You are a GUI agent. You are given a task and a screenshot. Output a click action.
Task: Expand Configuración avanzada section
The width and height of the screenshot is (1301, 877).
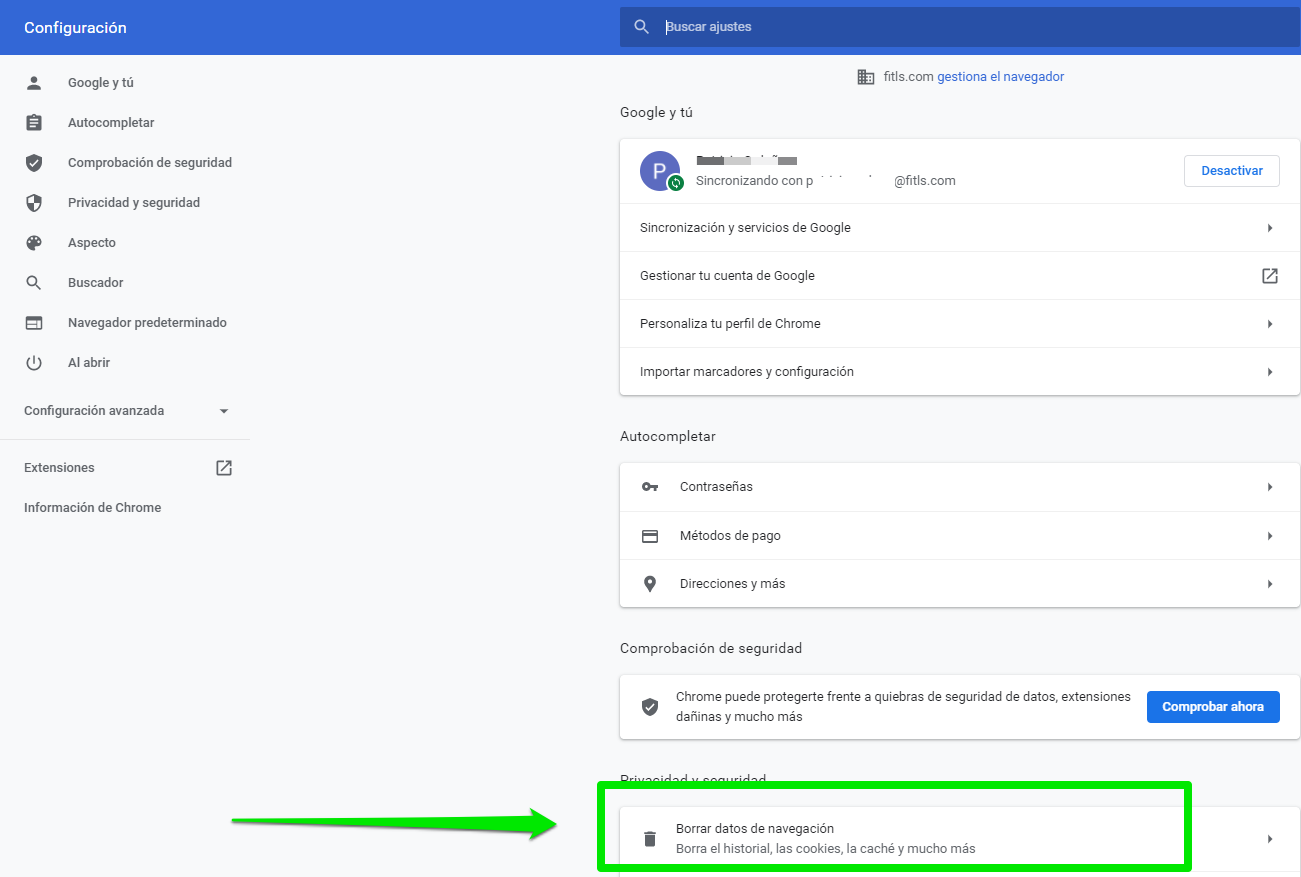click(224, 411)
